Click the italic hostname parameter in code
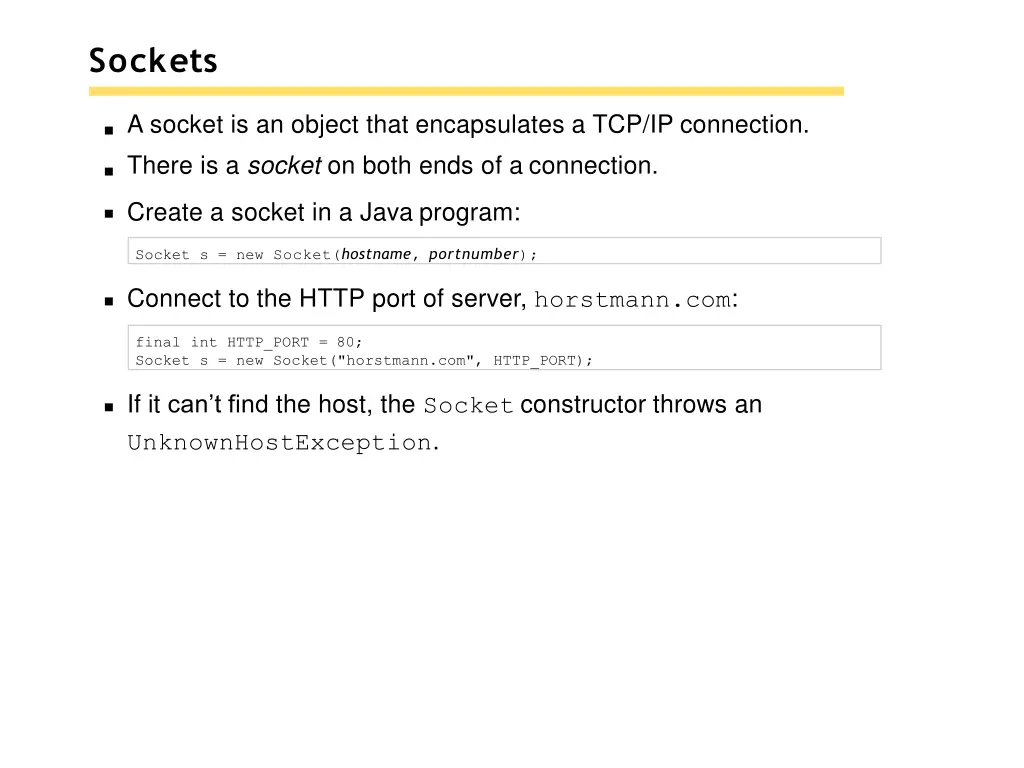This screenshot has width=1024, height=768. pos(376,254)
